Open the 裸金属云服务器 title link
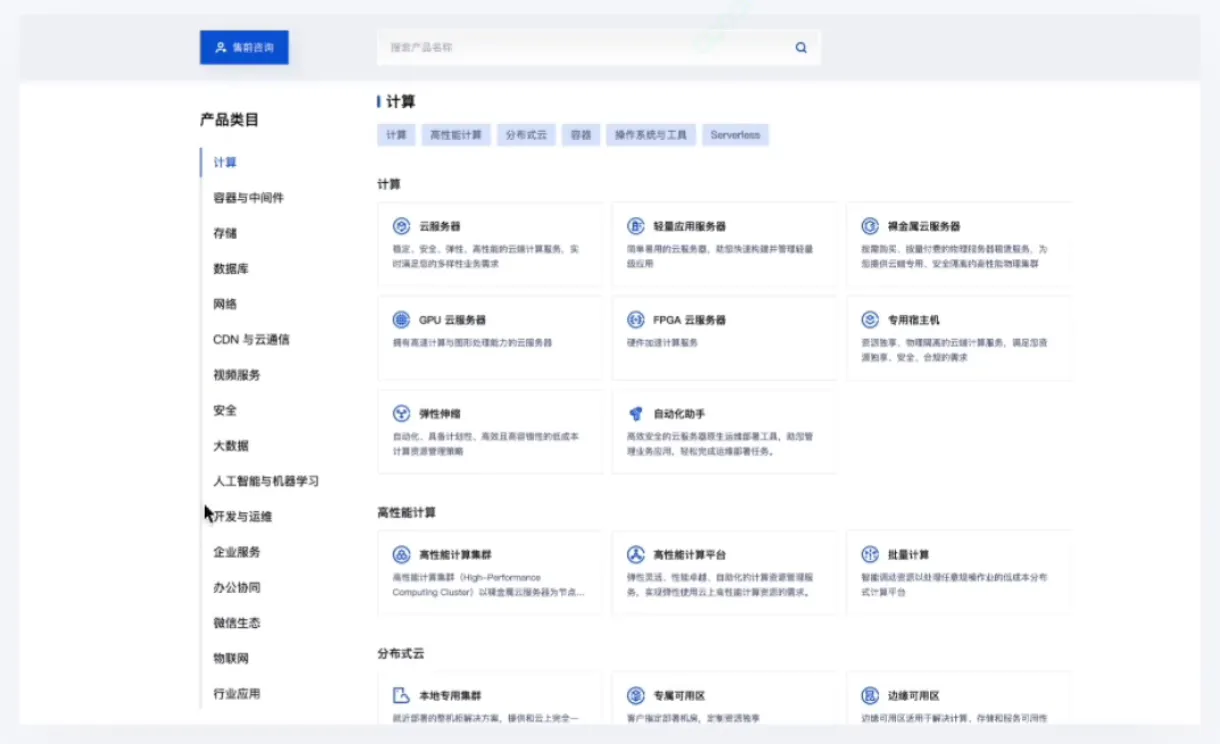1220x744 pixels. pos(924,227)
